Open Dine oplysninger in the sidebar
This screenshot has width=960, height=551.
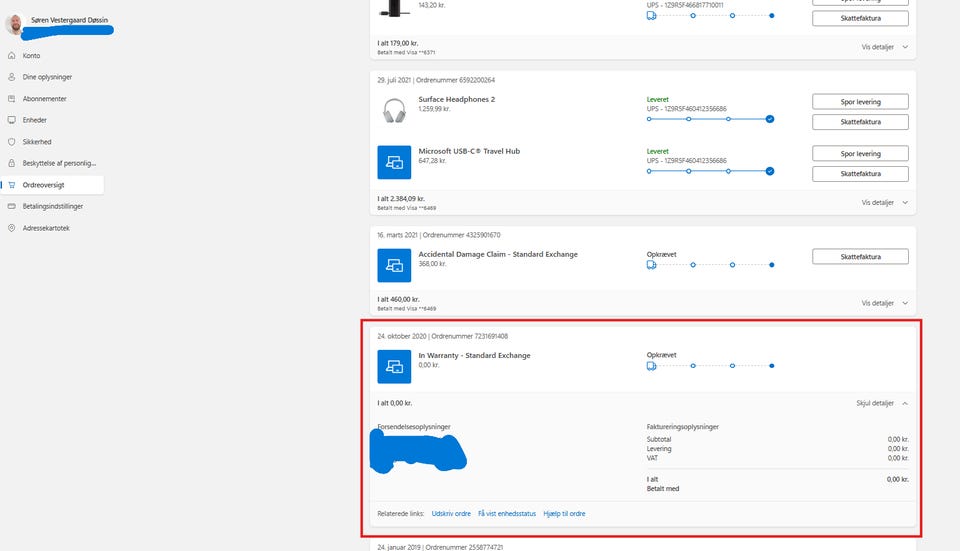pyautogui.click(x=47, y=77)
